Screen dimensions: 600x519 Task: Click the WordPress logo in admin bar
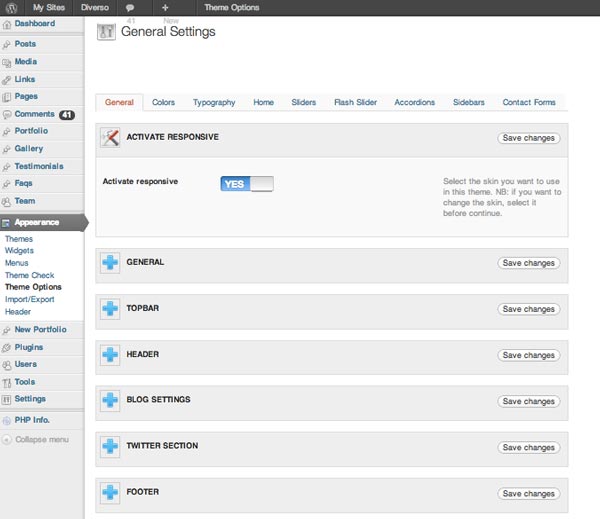click(12, 7)
